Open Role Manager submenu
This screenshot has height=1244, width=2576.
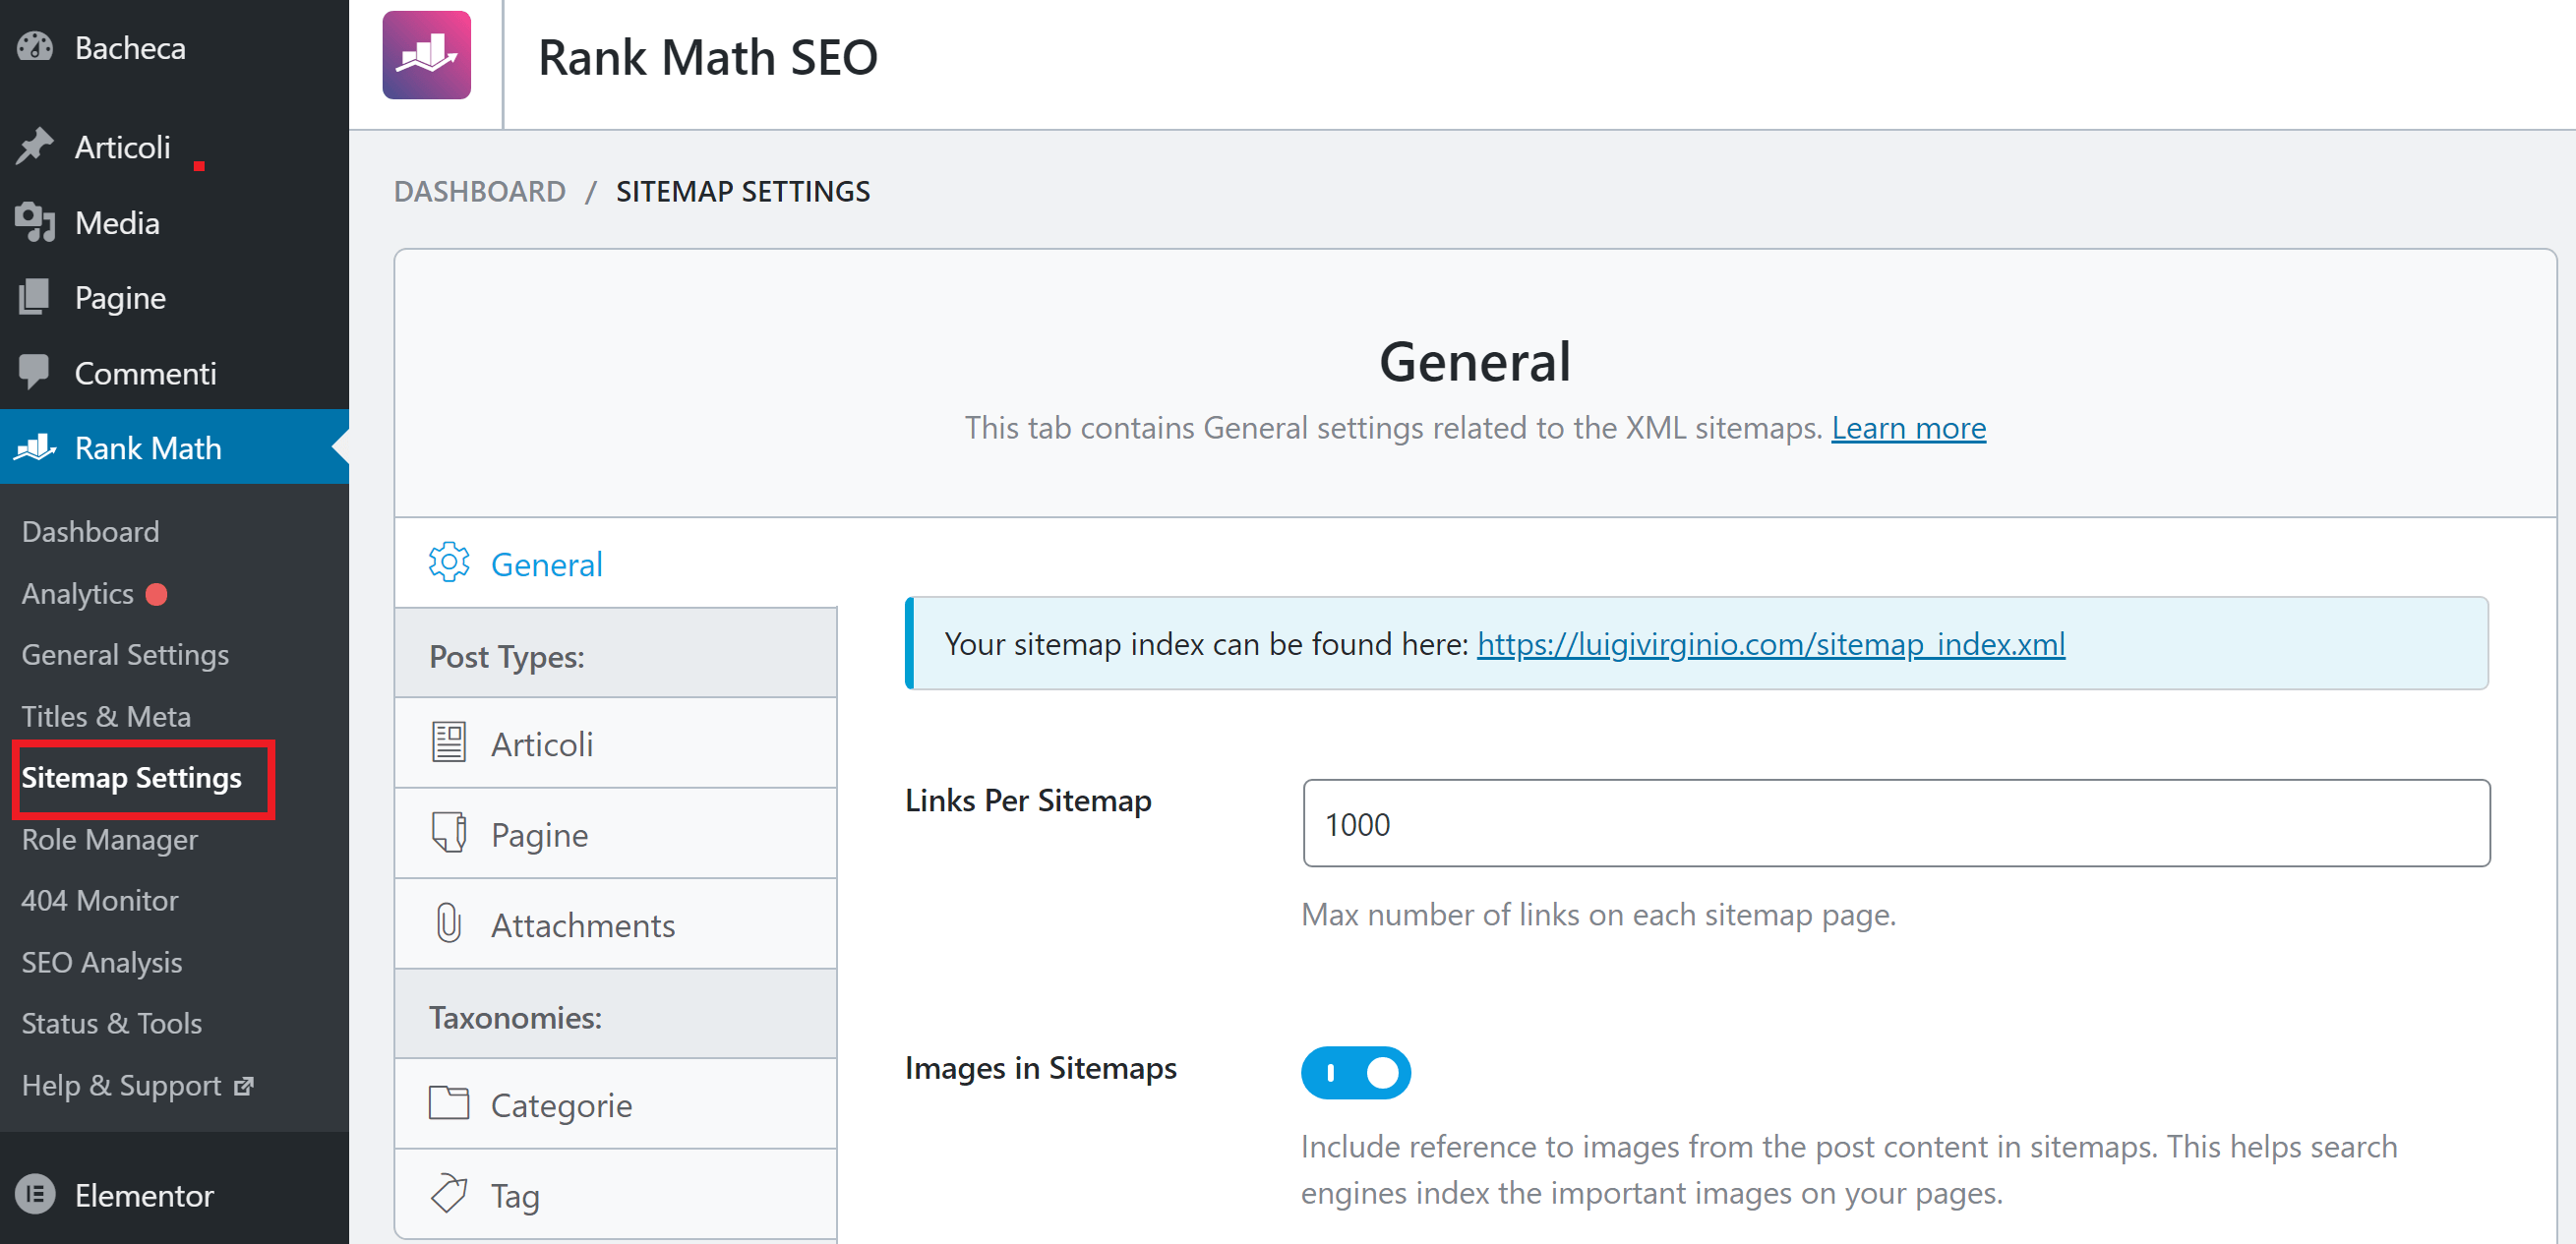point(109,839)
